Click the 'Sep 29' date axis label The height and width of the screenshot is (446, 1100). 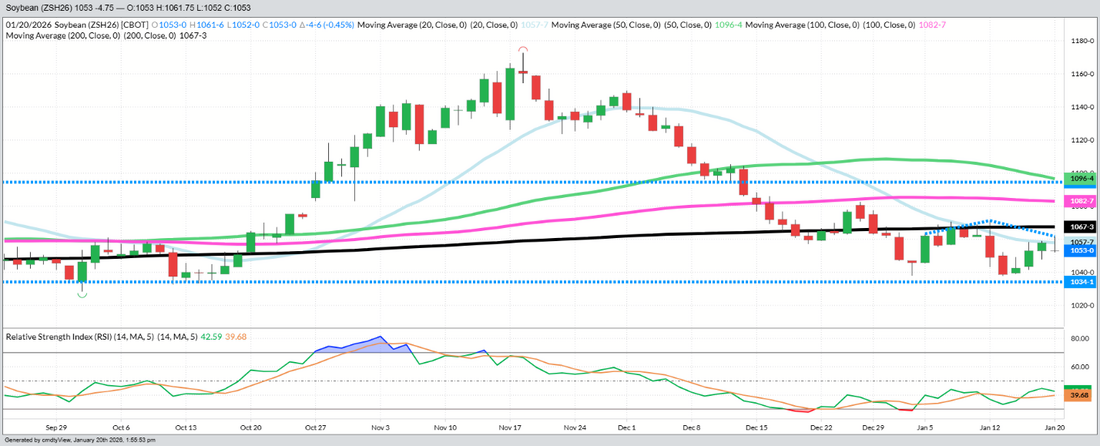56,427
